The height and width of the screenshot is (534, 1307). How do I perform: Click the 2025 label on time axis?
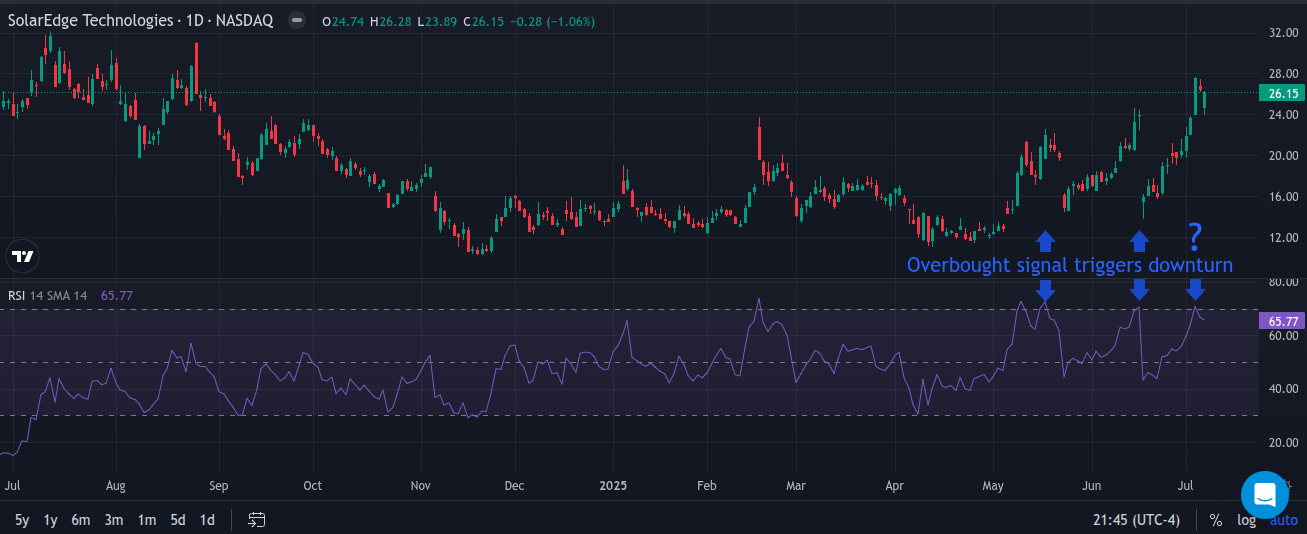[x=612, y=486]
